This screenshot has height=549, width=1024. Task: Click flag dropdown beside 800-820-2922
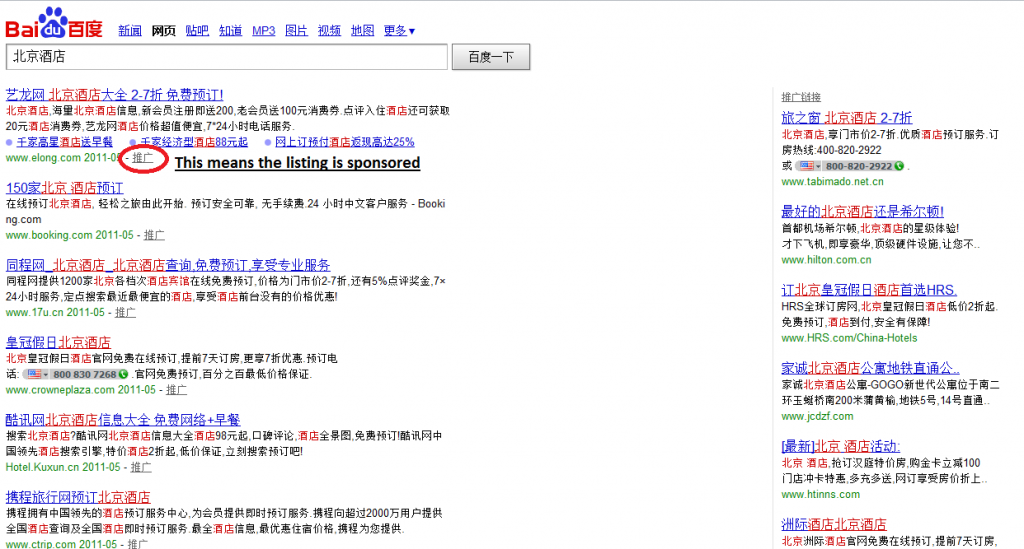pyautogui.click(x=810, y=166)
